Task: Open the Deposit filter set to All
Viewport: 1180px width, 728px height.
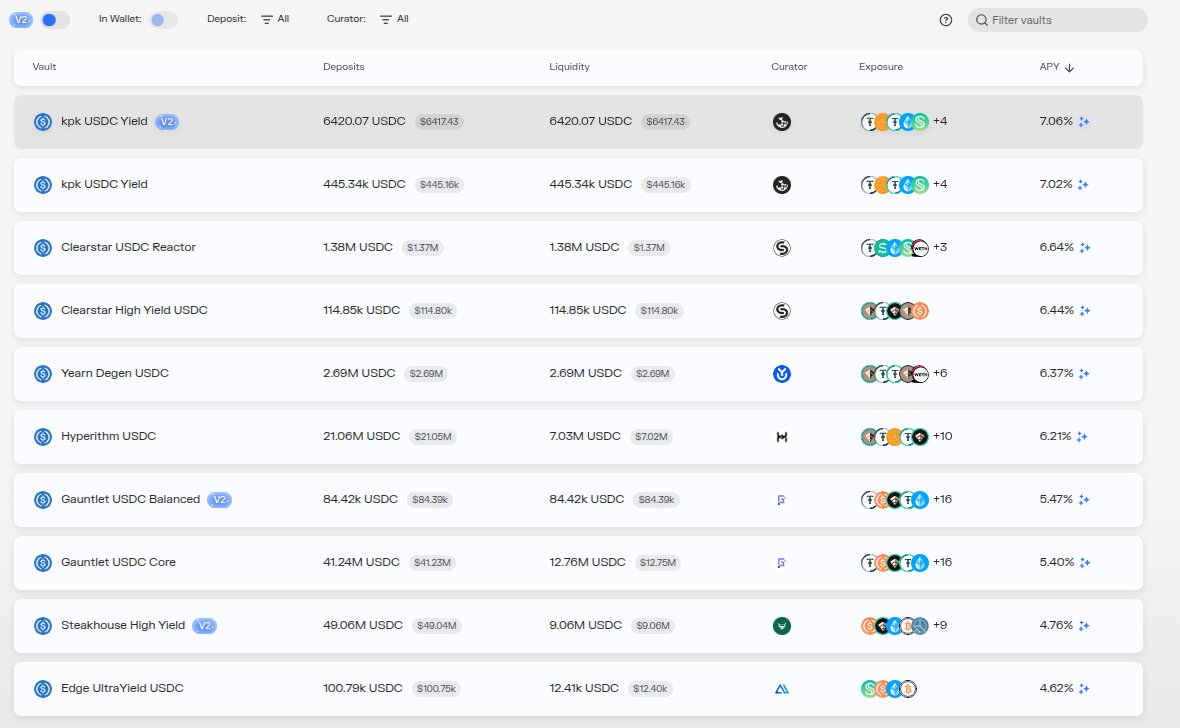Action: (274, 18)
